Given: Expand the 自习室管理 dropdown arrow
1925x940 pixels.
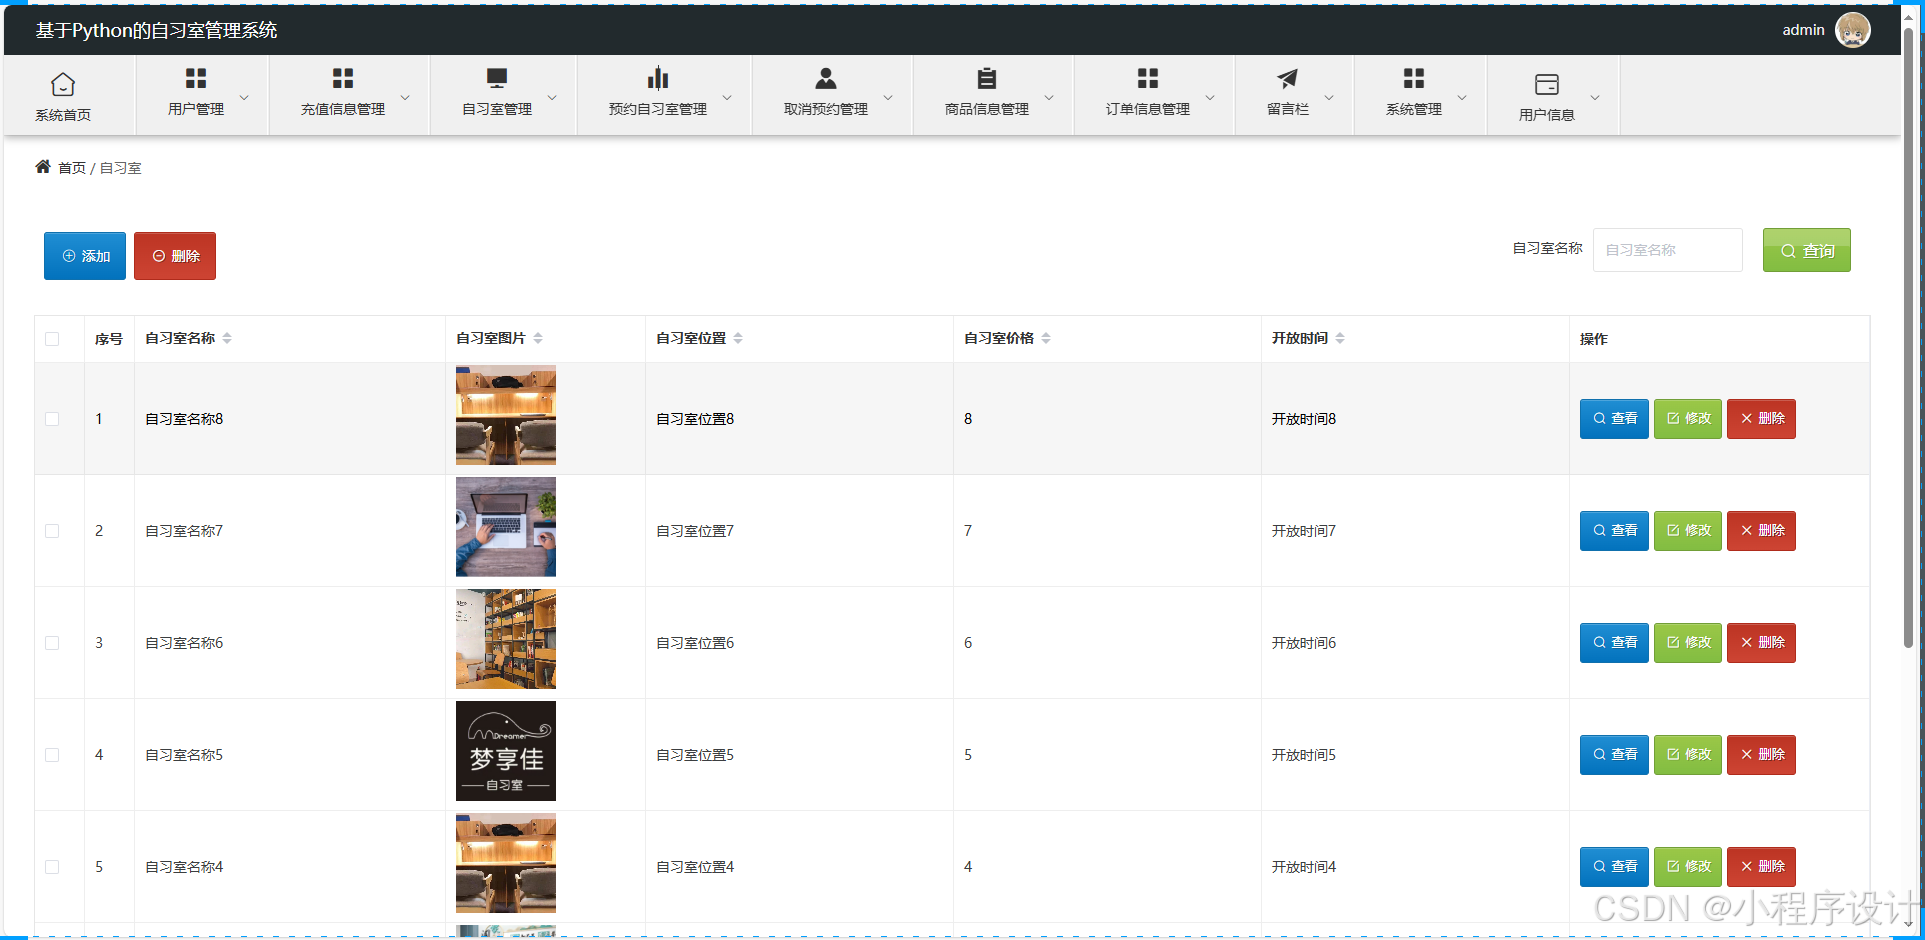Looking at the screenshot, I should coord(552,97).
